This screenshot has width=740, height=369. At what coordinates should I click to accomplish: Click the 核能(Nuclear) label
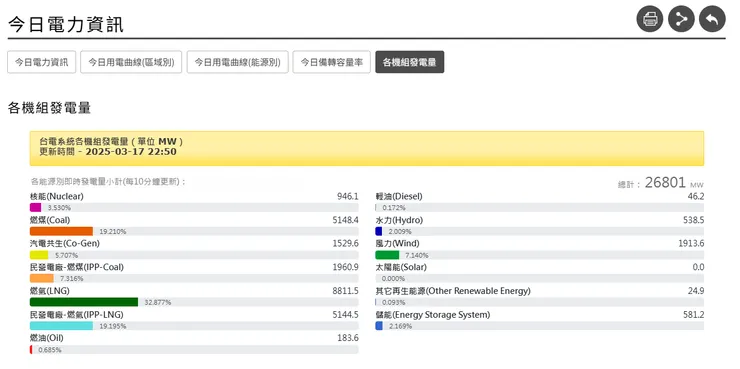57,196
